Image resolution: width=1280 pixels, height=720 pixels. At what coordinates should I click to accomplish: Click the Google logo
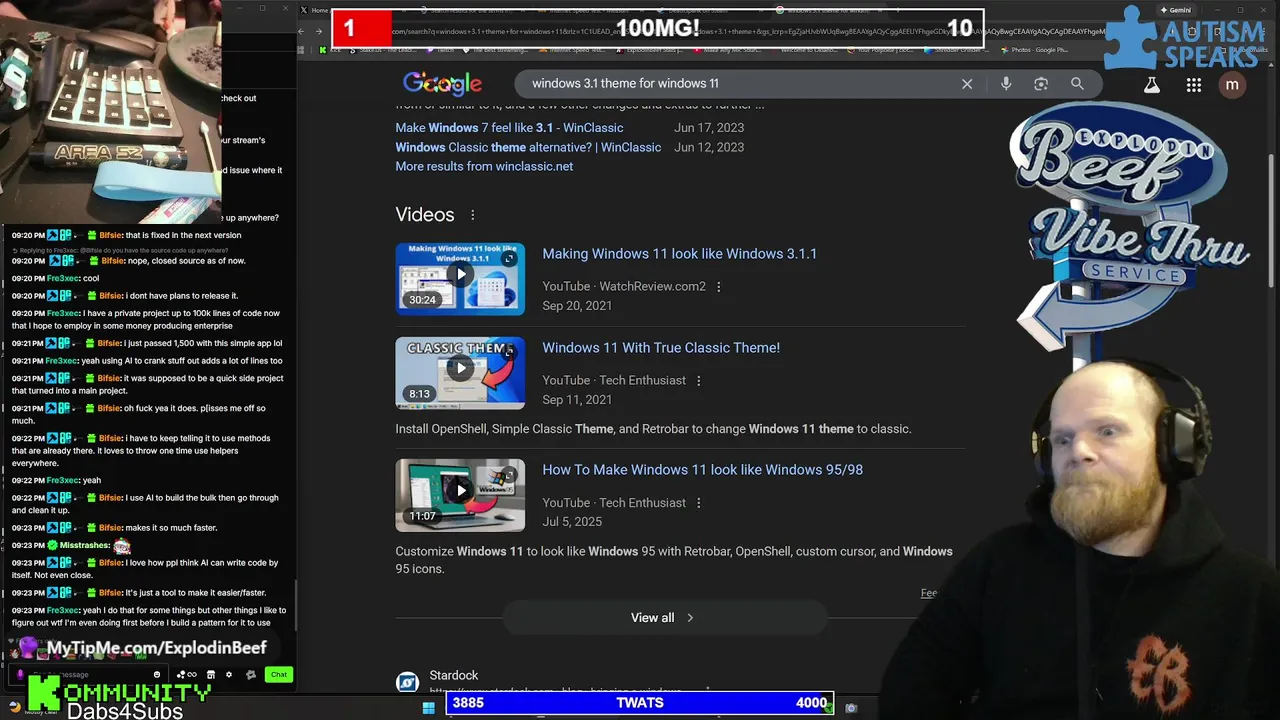(x=442, y=84)
